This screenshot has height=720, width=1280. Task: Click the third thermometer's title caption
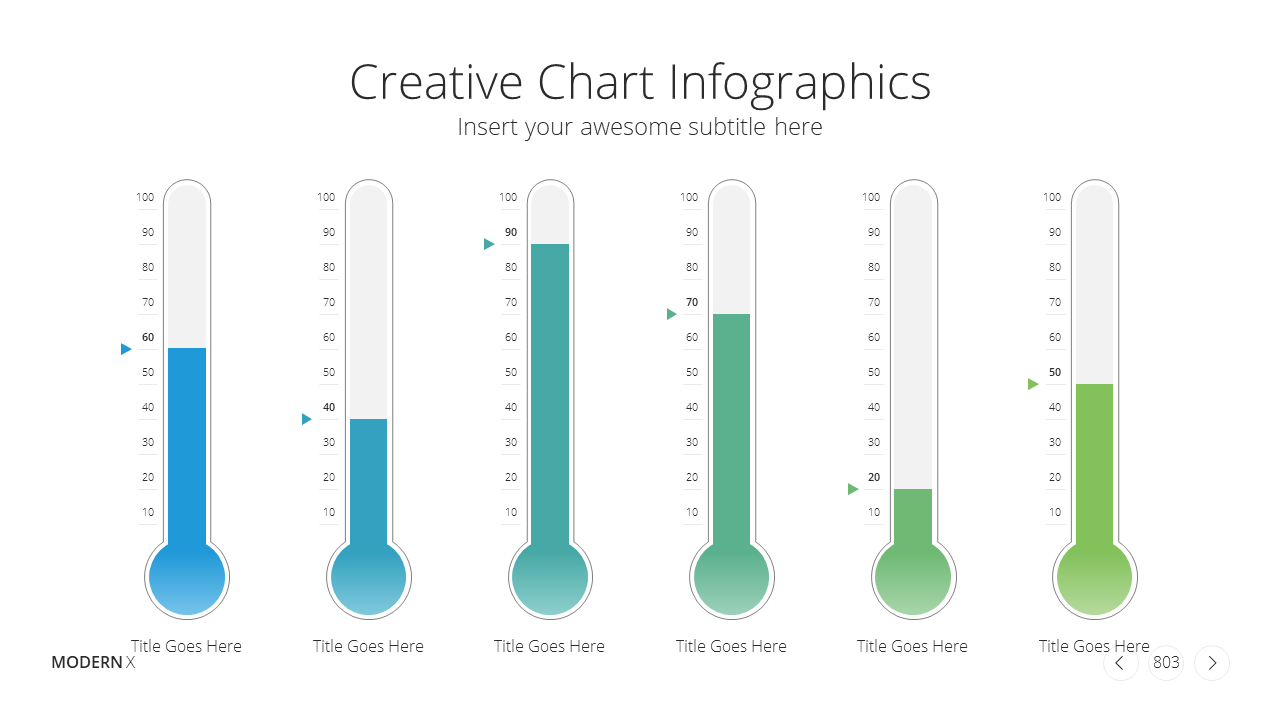pos(549,646)
